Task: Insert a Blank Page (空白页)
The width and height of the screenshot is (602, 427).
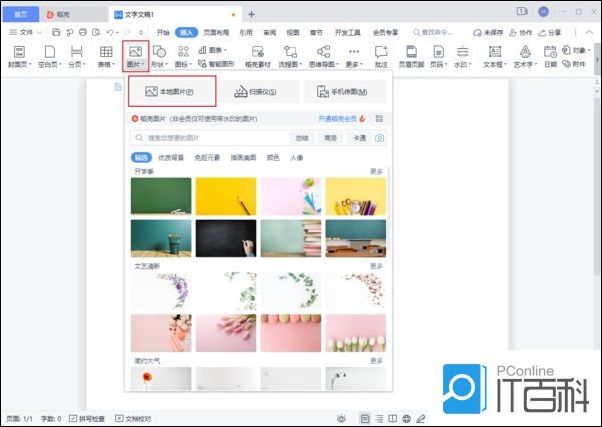Action: point(50,57)
